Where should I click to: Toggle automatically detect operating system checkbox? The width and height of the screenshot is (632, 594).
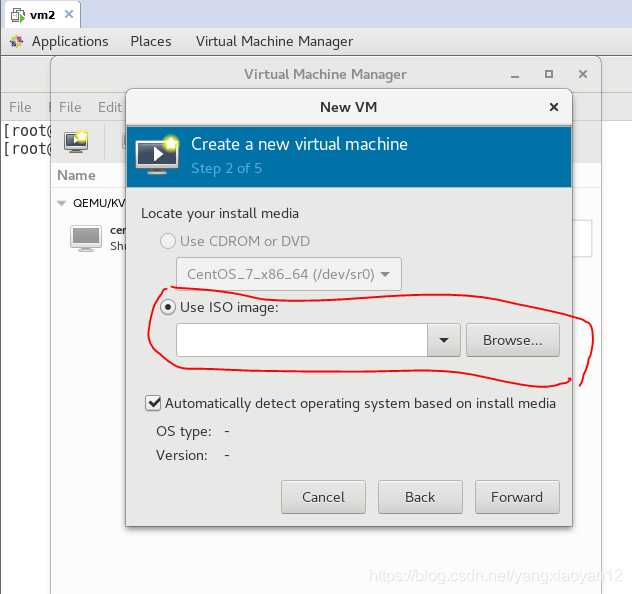pyautogui.click(x=153, y=403)
